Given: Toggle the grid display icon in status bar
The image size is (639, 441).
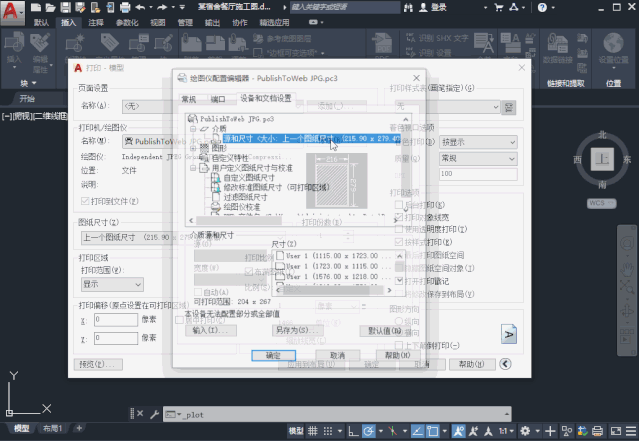Looking at the screenshot, I should pos(313,431).
